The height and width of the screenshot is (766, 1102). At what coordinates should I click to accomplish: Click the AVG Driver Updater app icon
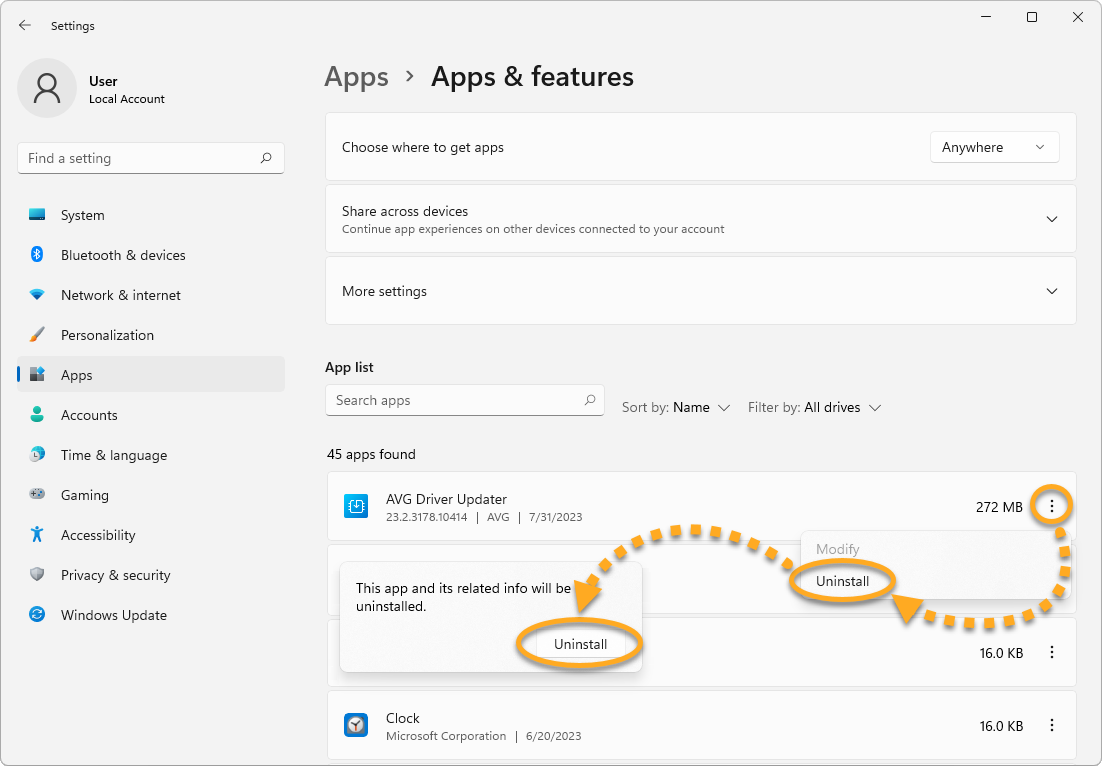click(357, 507)
